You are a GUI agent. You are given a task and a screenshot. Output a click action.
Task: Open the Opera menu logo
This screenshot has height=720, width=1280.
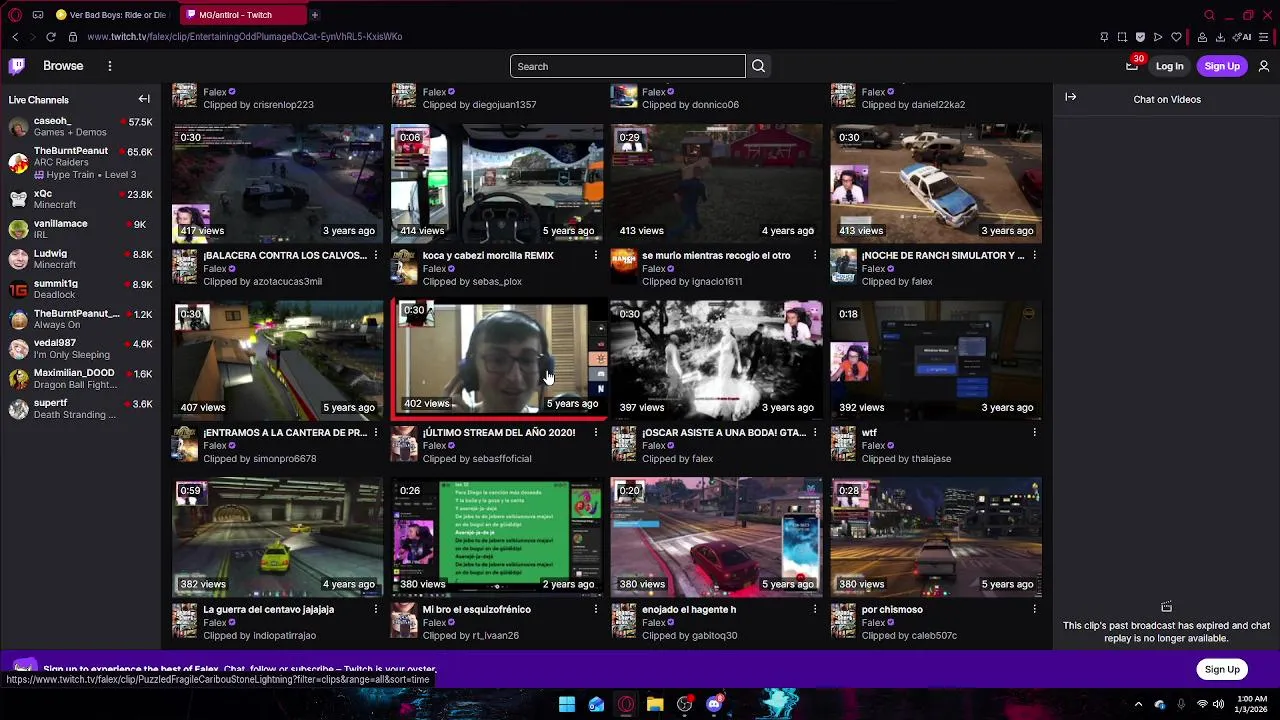click(15, 15)
